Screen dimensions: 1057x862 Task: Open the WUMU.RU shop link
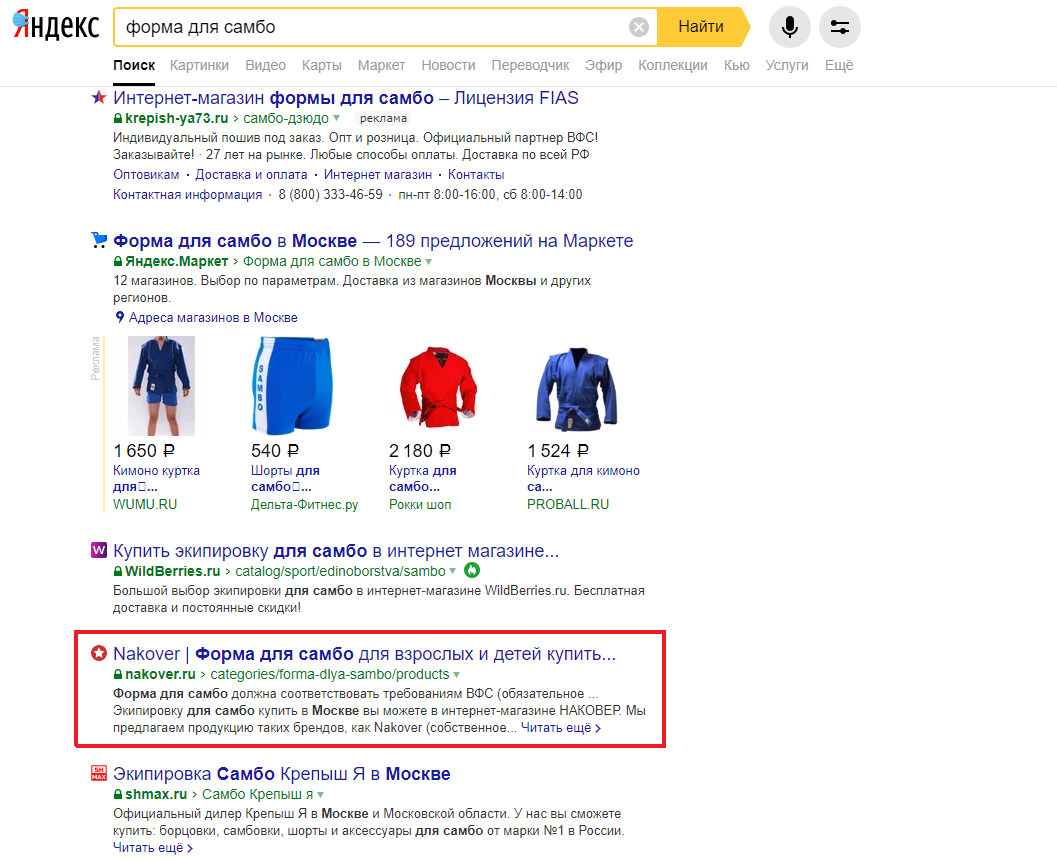(x=145, y=505)
